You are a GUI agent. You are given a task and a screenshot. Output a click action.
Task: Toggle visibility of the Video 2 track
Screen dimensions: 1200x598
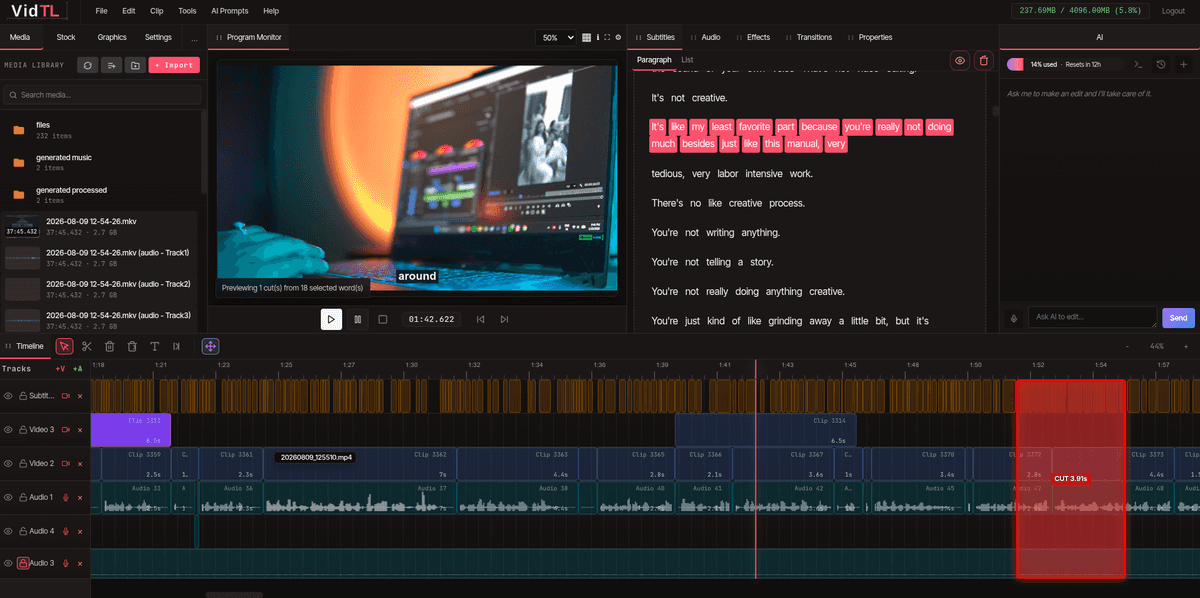tap(8, 464)
